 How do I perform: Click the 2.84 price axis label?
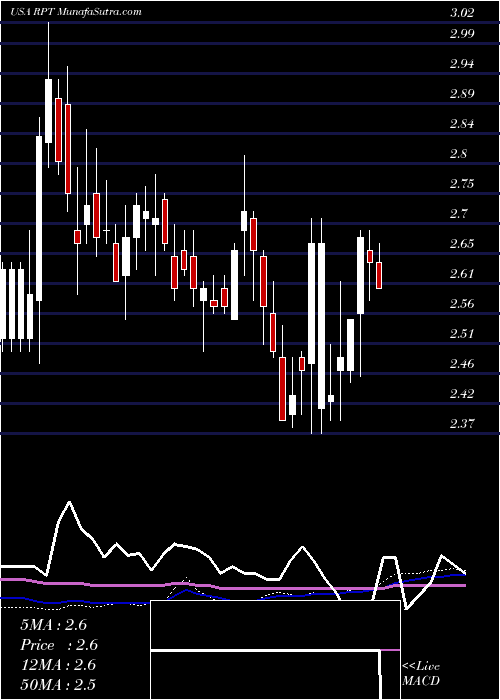click(x=462, y=123)
